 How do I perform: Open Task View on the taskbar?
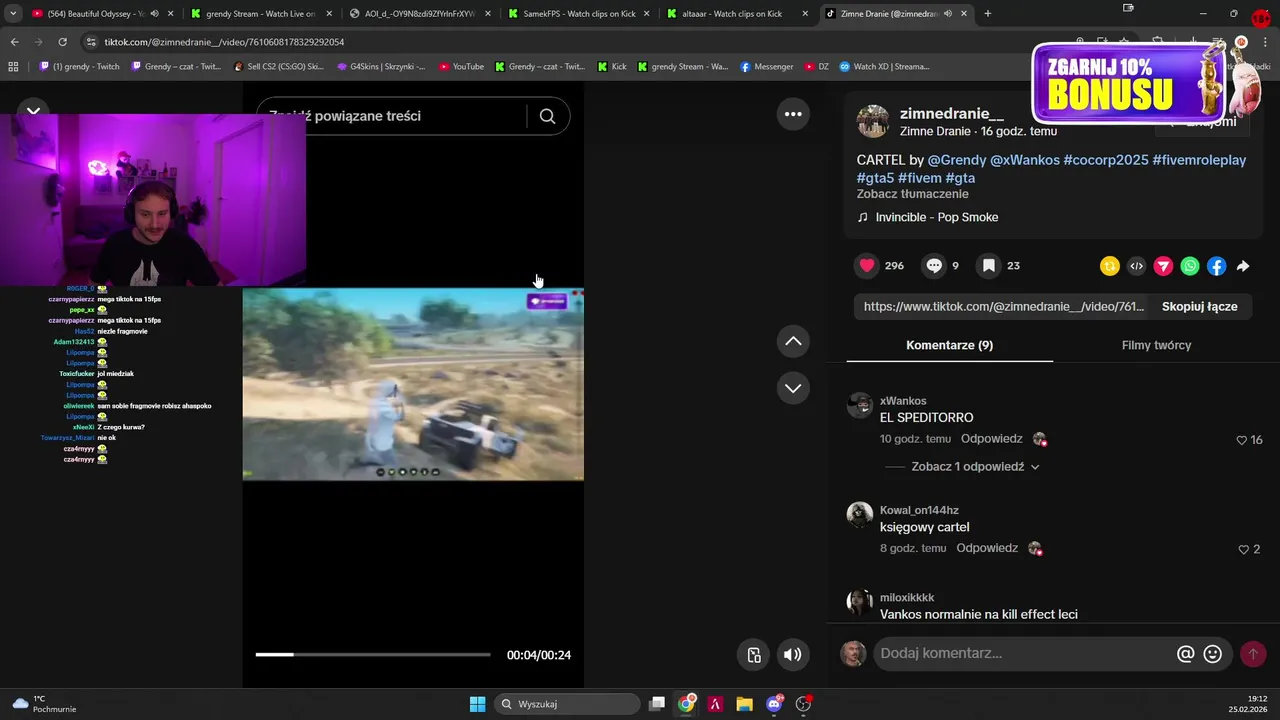(657, 704)
